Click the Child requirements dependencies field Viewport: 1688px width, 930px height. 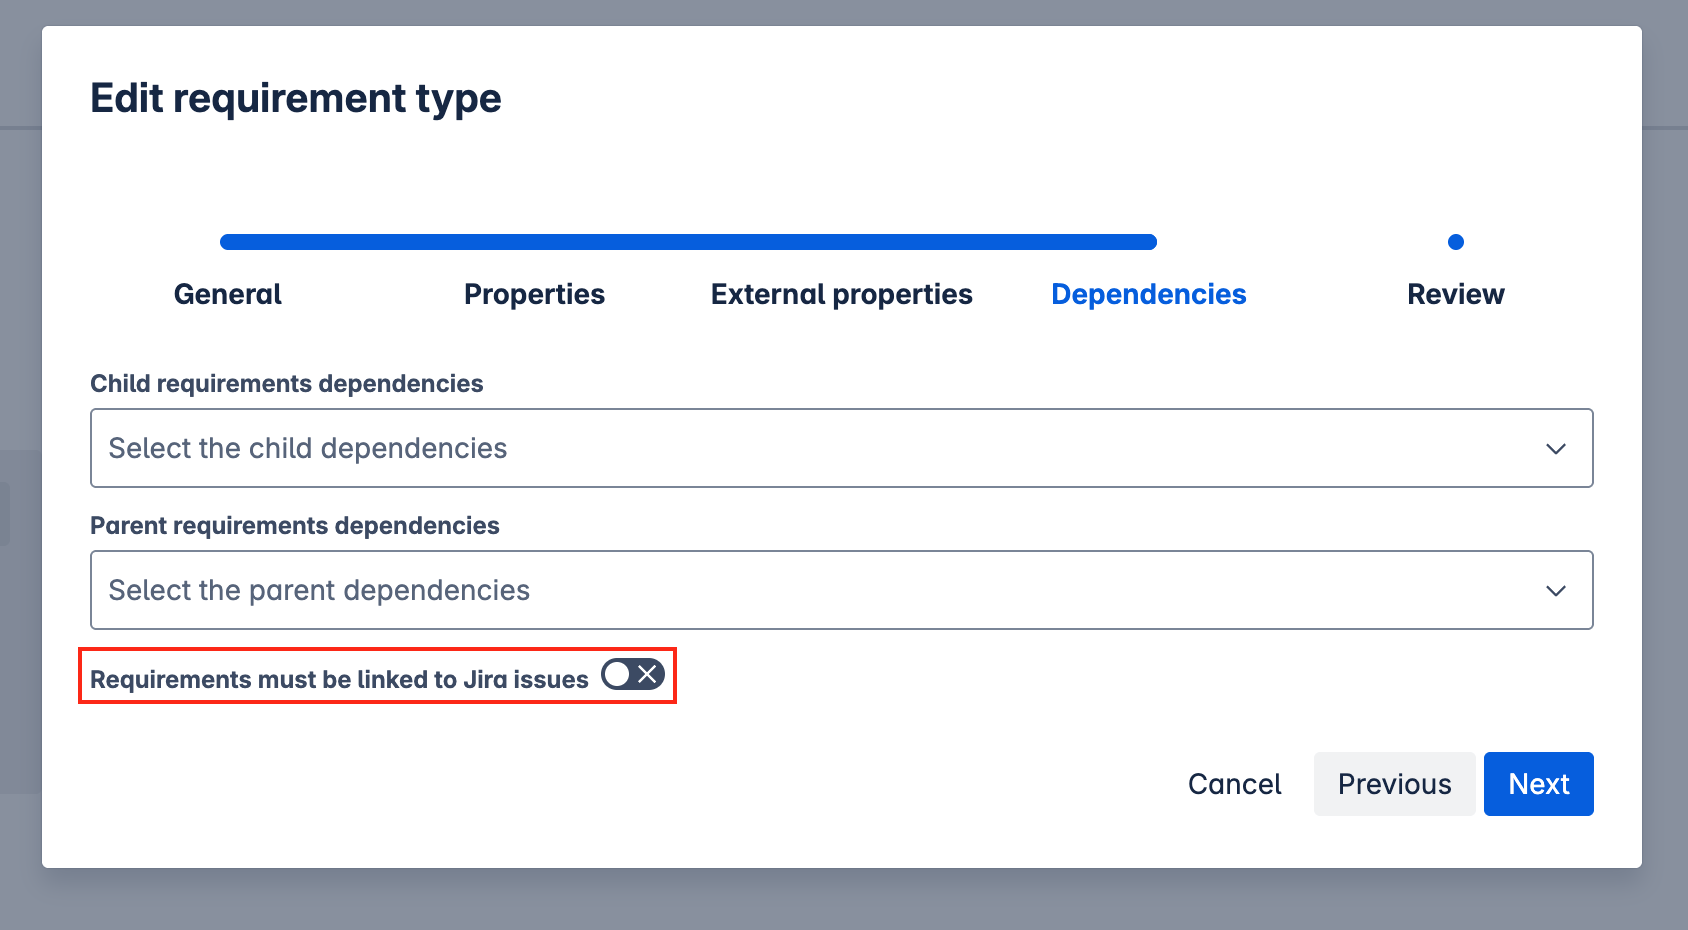(x=700, y=448)
